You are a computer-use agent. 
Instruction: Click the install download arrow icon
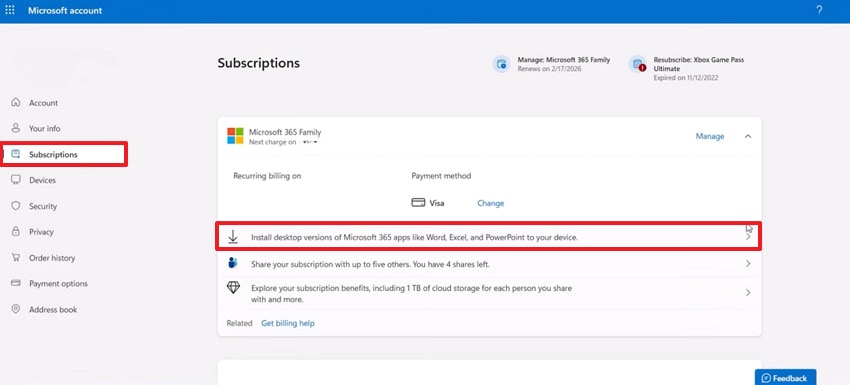[x=233, y=236]
